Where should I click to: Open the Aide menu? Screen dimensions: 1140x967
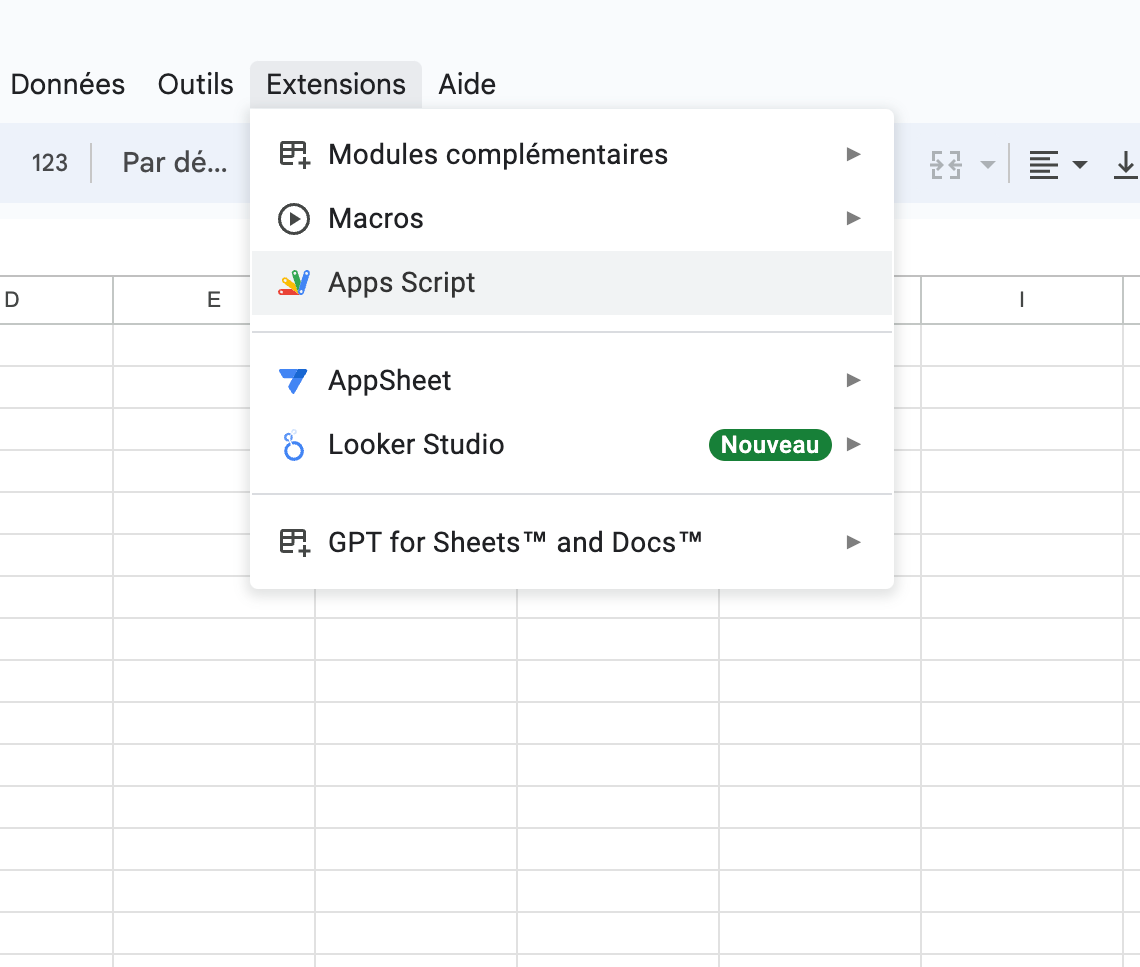(x=467, y=84)
